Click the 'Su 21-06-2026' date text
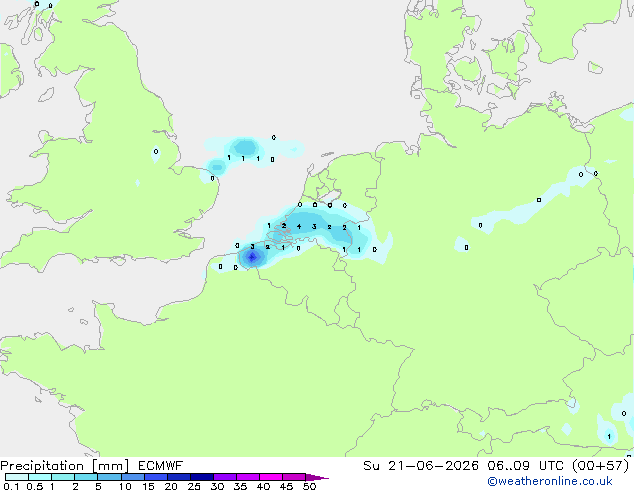The image size is (634, 490). click(421, 466)
